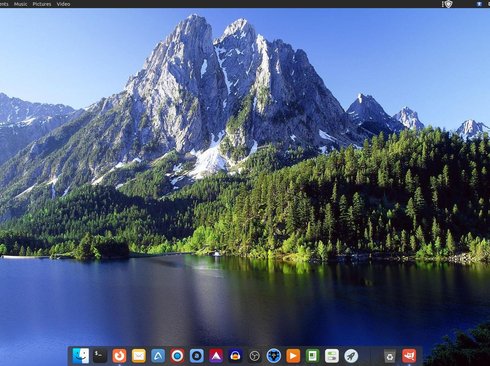The height and width of the screenshot is (366, 490).
Task: Open the red icon after the Trash
Action: (x=409, y=356)
